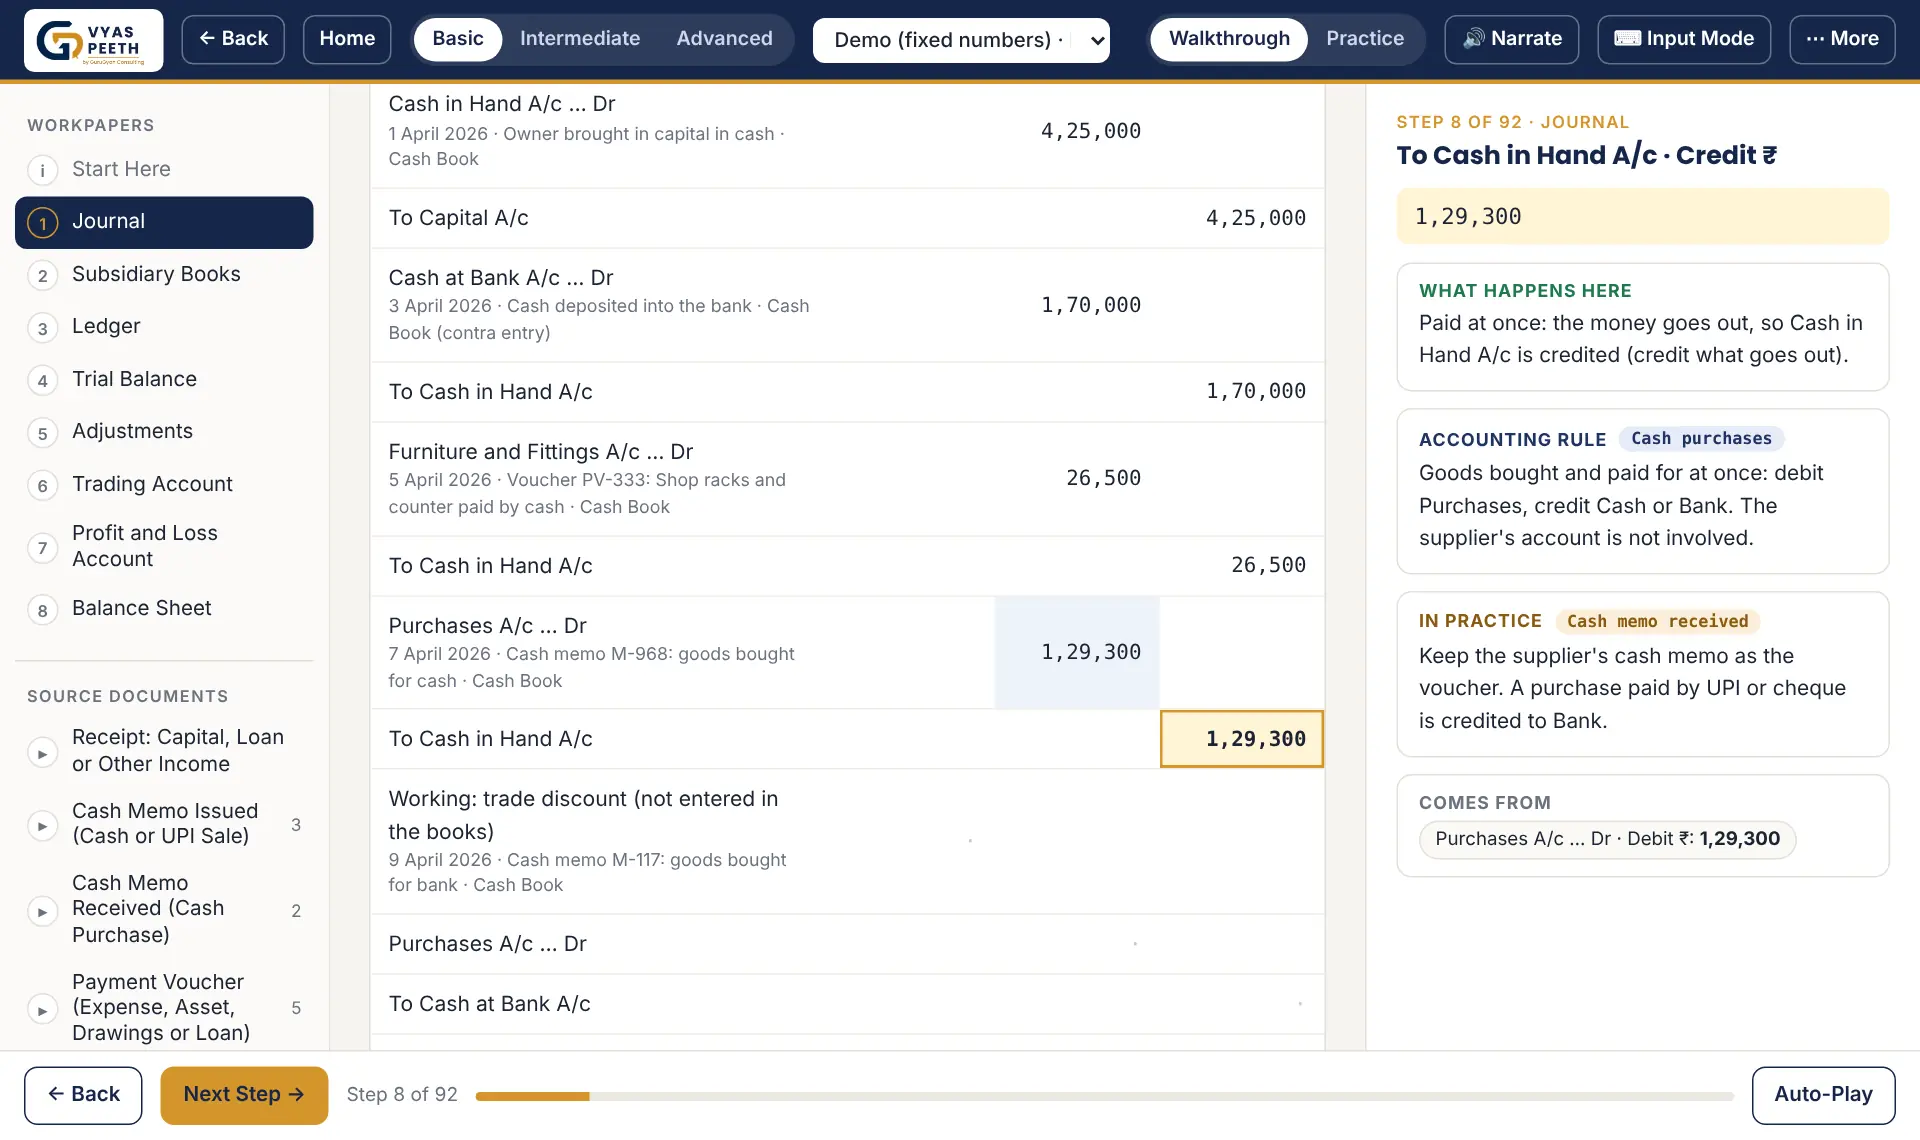Click the Next Step button
The image size is (1920, 1140).
pyautogui.click(x=244, y=1095)
